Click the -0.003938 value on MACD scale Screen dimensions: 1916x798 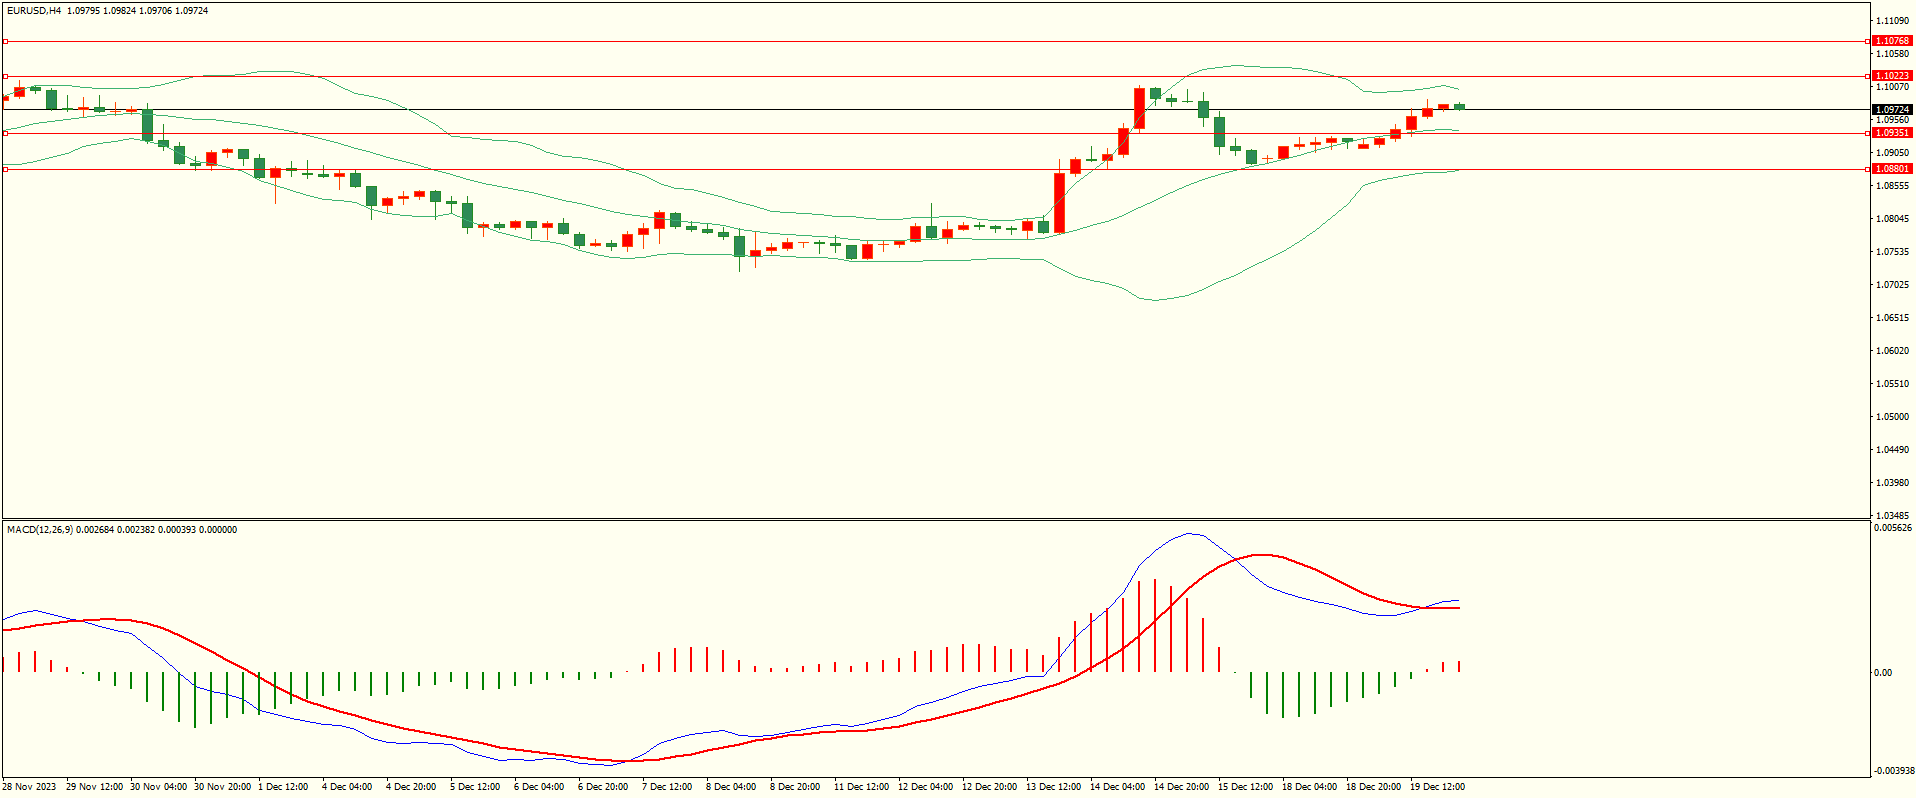pos(1893,771)
